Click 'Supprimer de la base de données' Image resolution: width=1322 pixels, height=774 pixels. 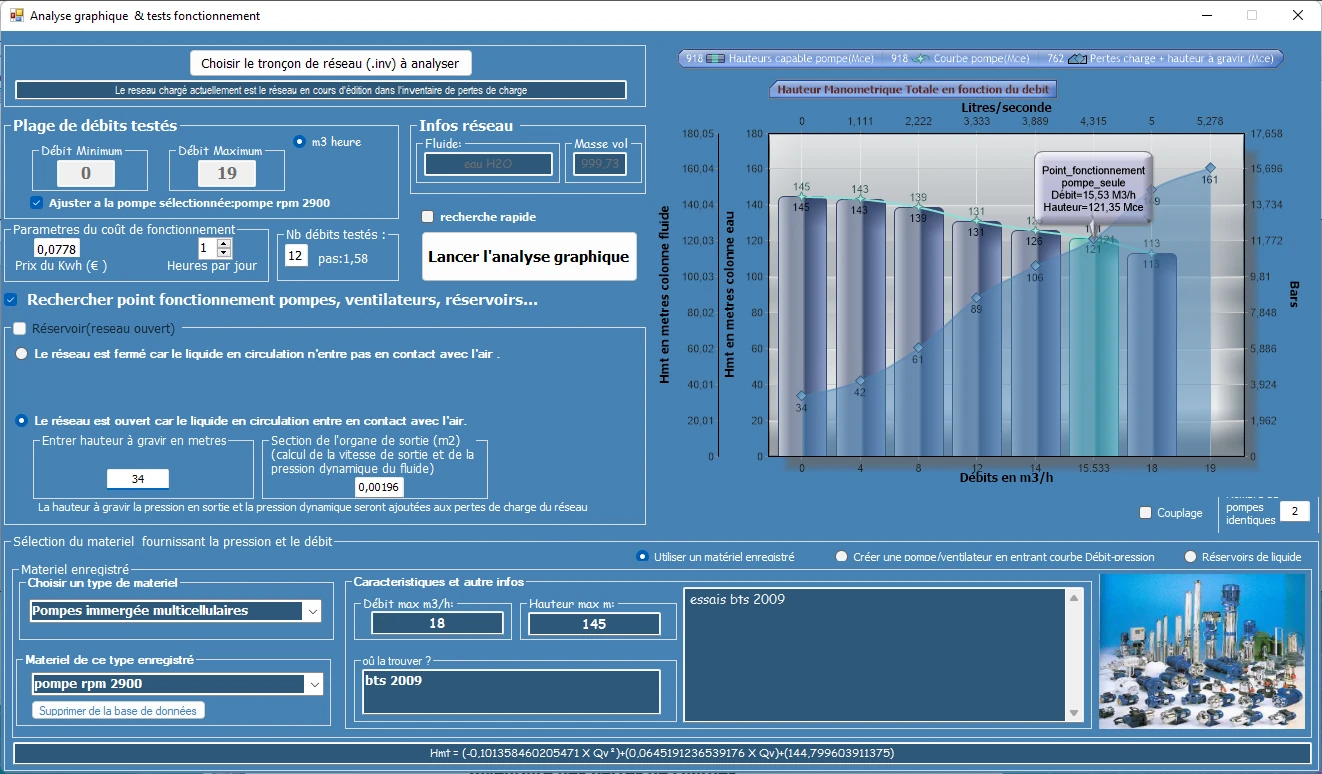[119, 711]
